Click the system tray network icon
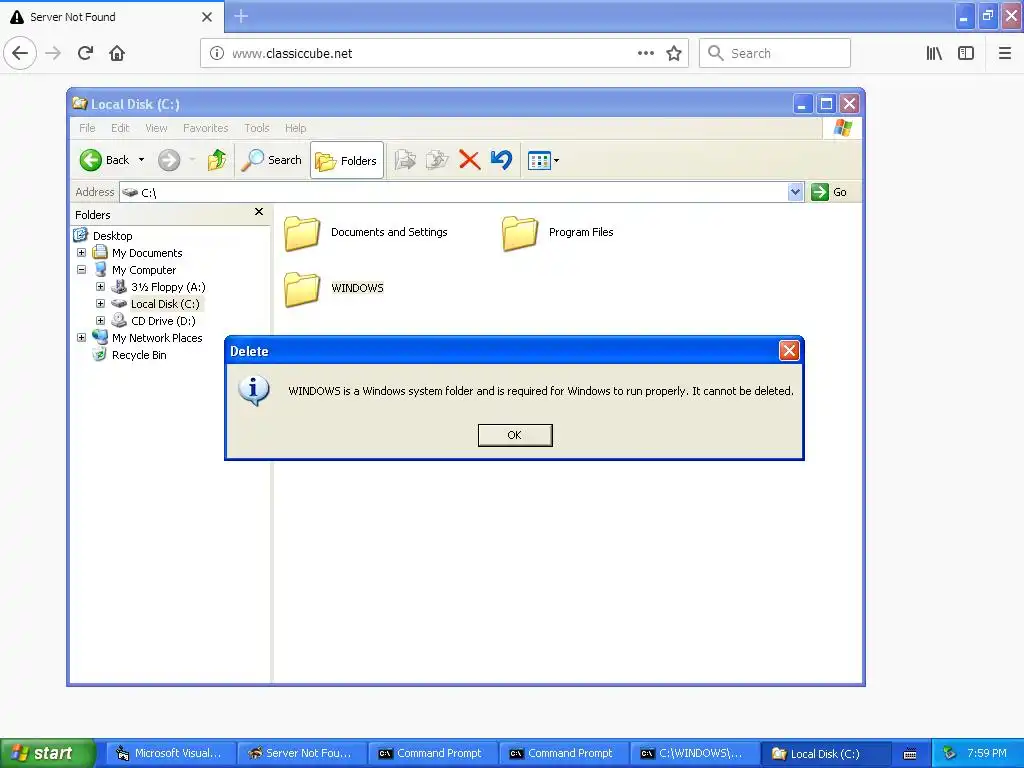Image resolution: width=1024 pixels, height=768 pixels. coord(950,754)
